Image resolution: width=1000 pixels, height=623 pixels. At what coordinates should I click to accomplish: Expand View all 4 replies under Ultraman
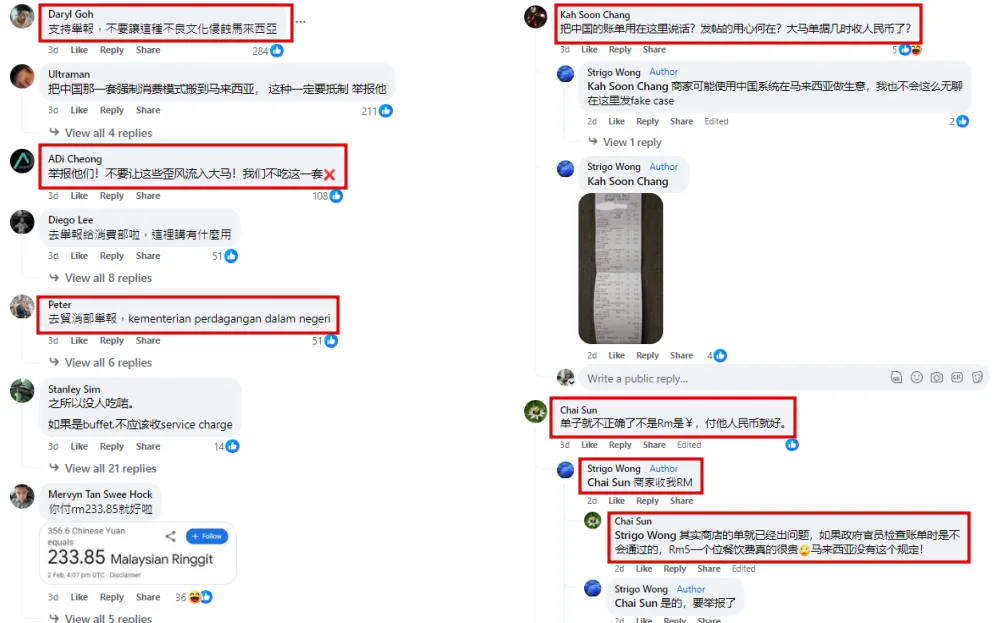tap(108, 133)
